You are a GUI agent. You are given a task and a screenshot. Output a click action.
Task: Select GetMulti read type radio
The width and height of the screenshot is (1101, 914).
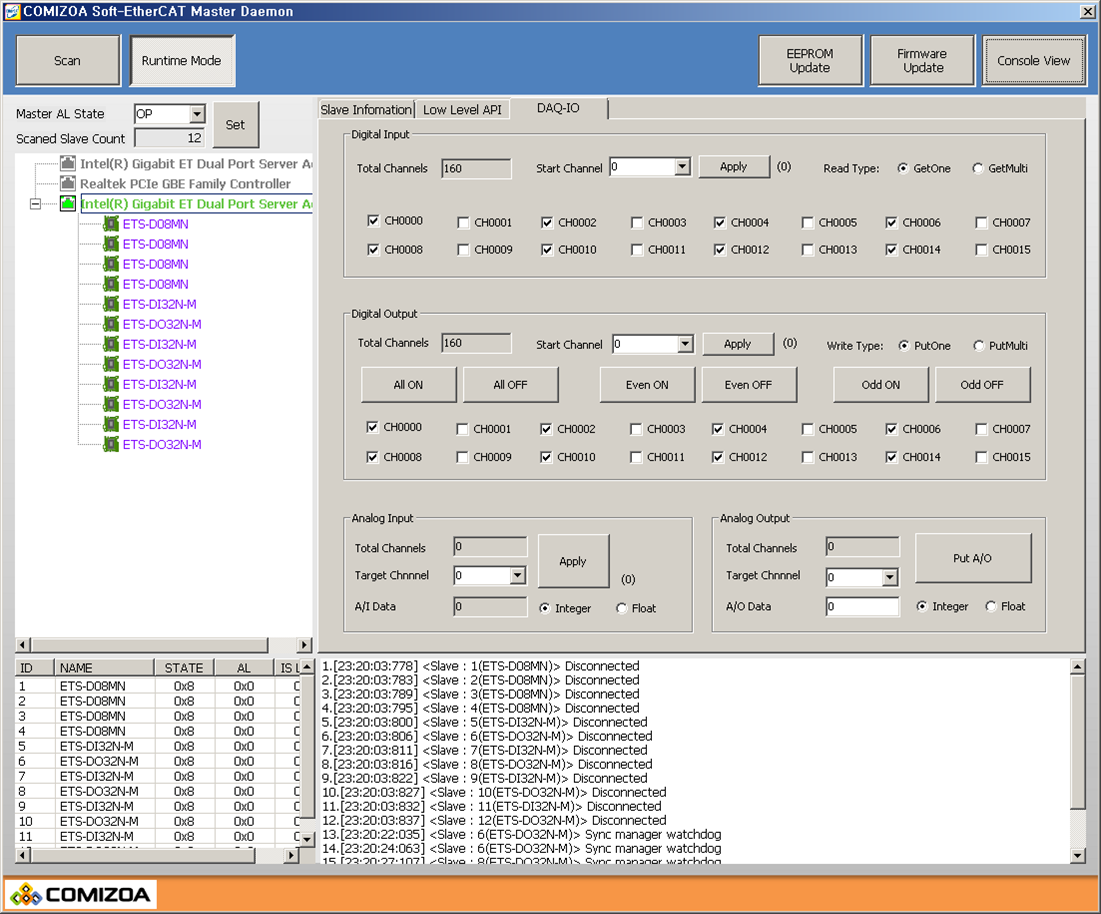click(x=977, y=168)
